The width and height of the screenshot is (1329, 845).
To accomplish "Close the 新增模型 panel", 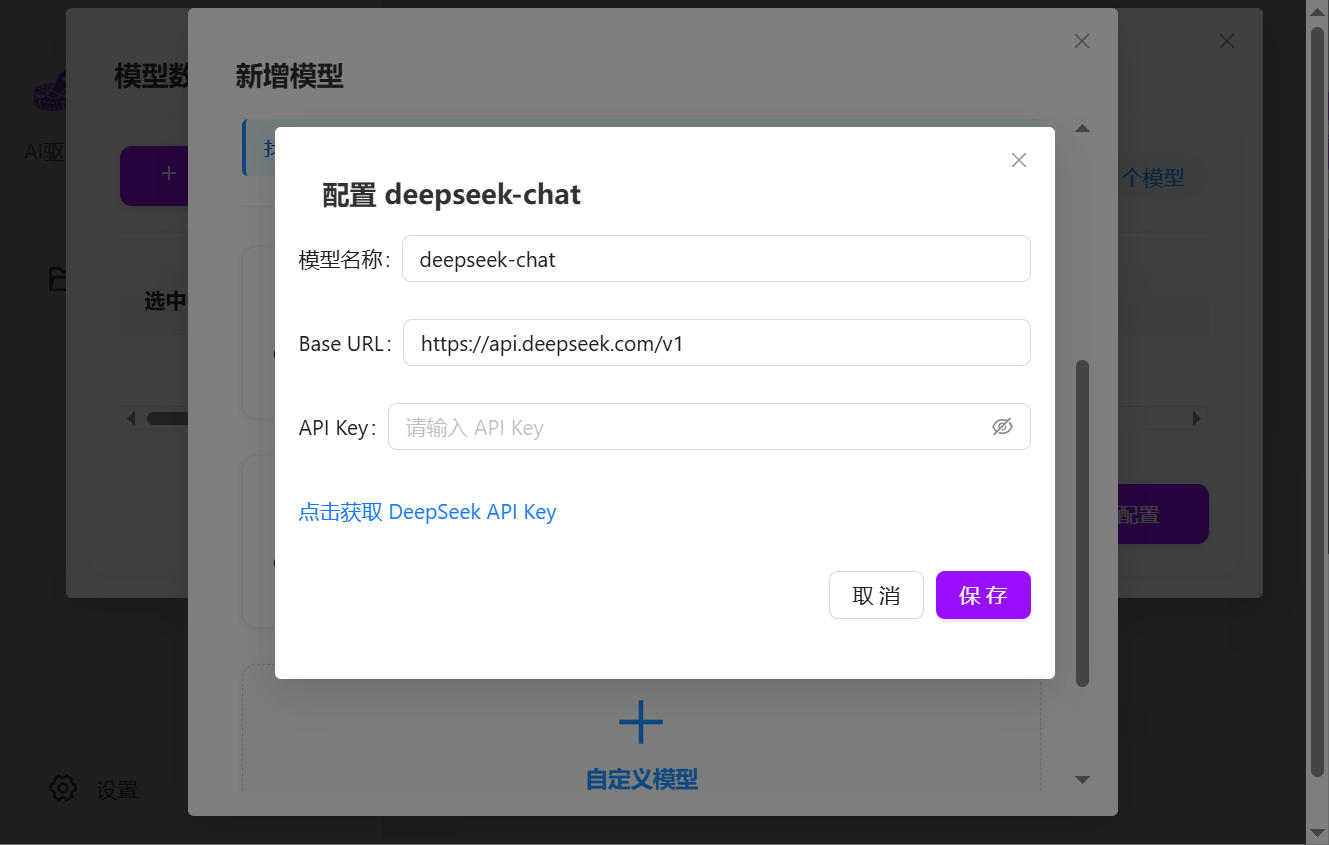I will coord(1081,41).
